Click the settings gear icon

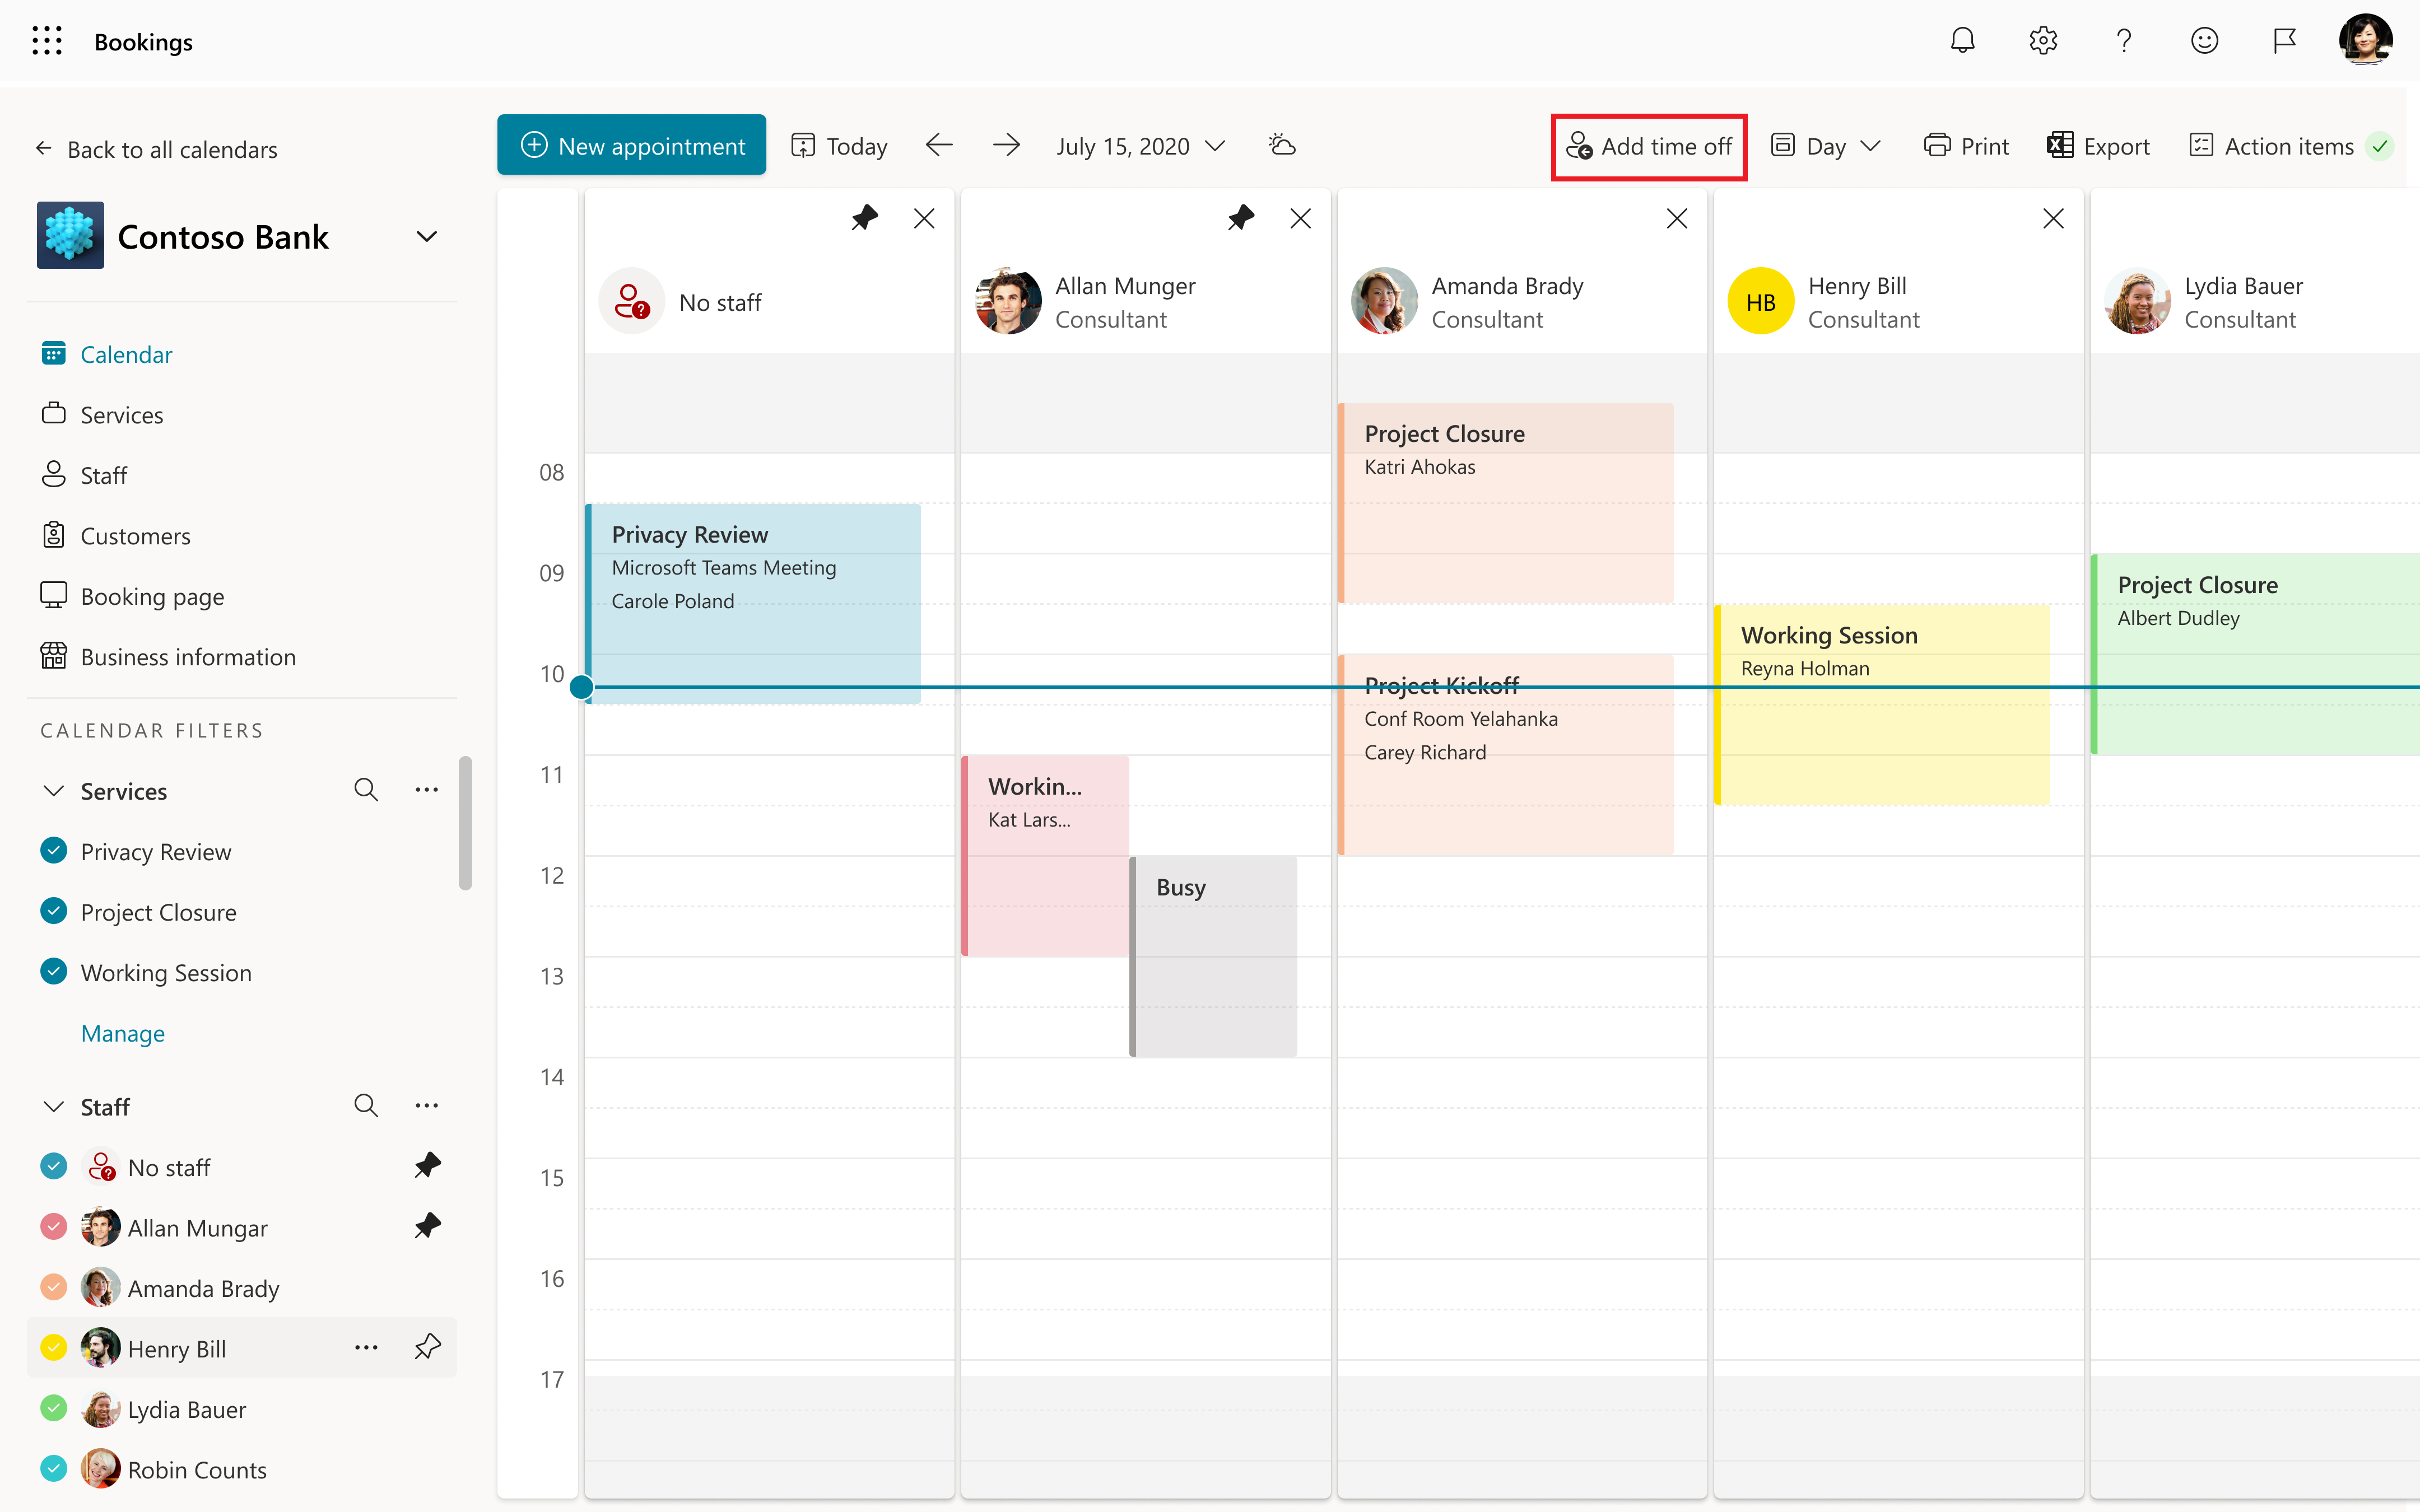point(2044,40)
